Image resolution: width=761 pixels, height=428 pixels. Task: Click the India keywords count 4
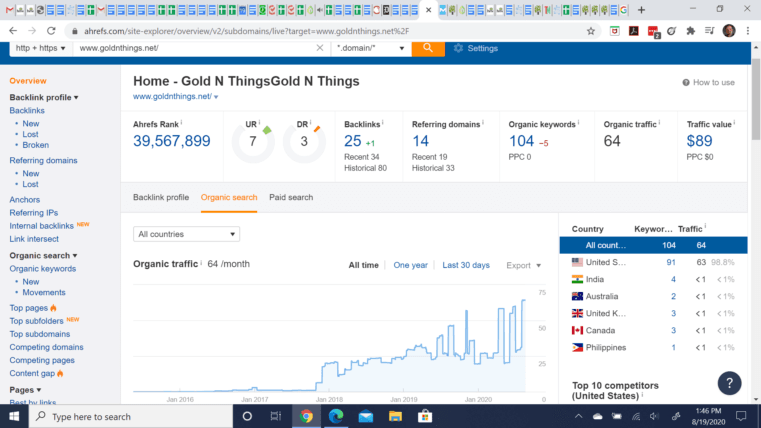pyautogui.click(x=673, y=280)
